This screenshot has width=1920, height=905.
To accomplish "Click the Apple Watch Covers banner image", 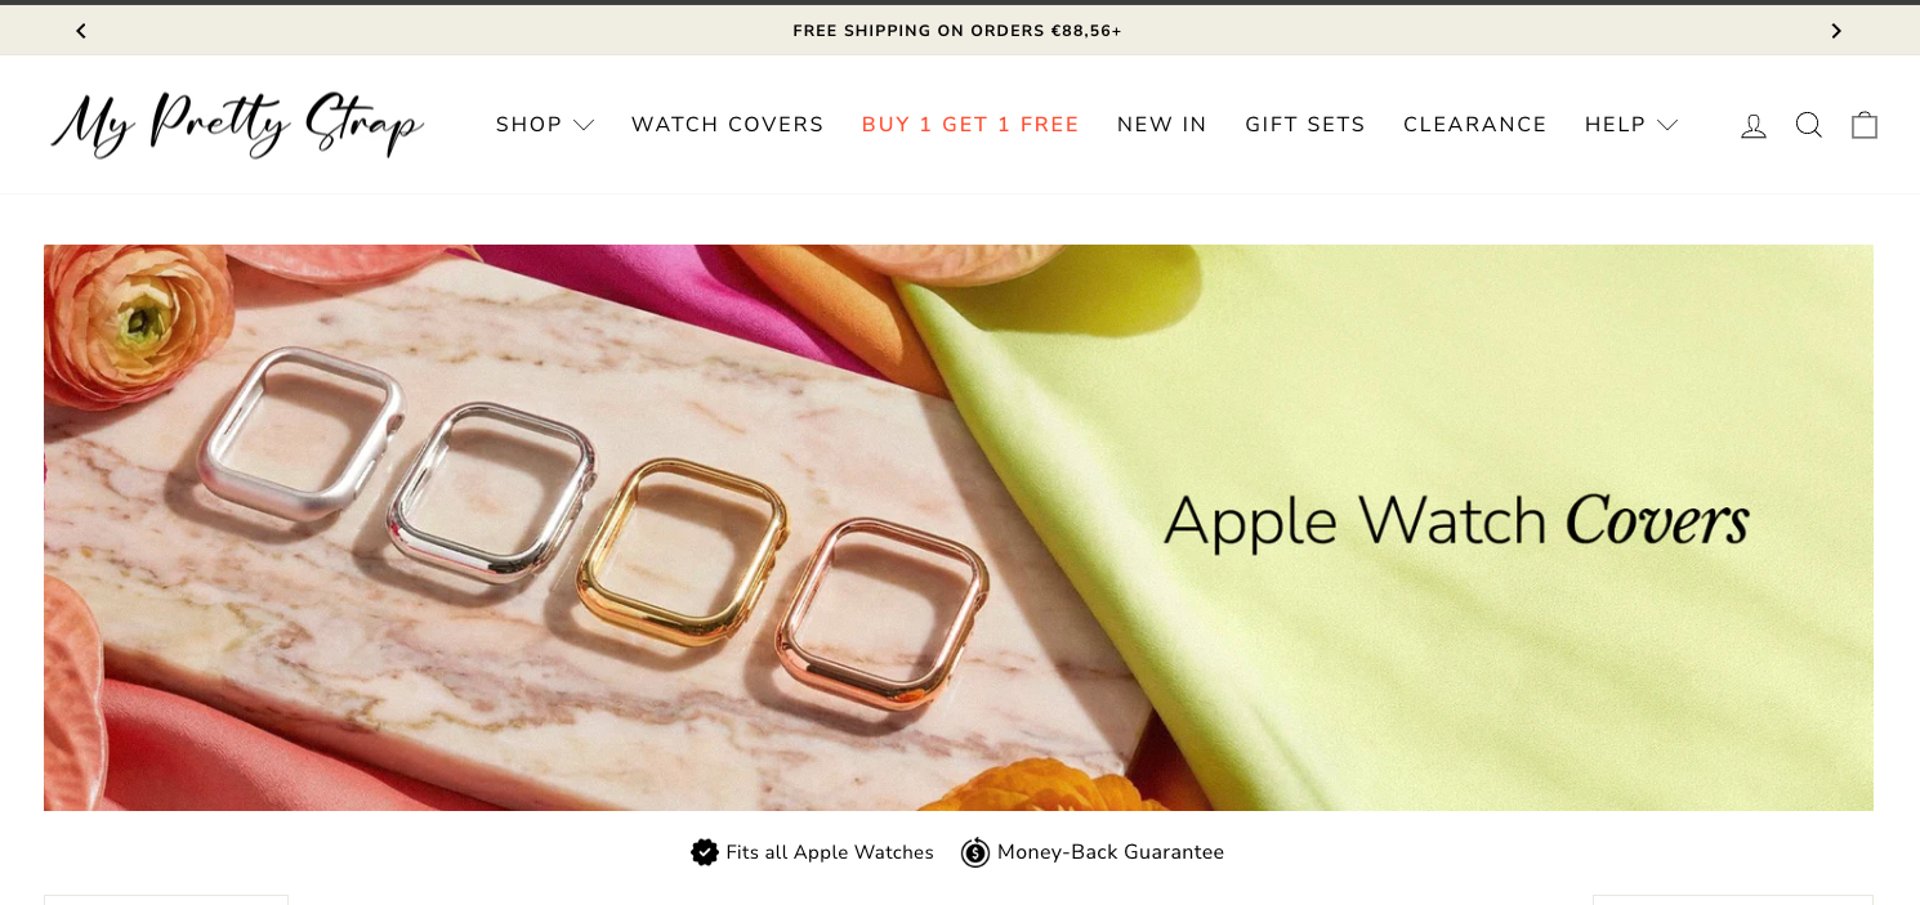I will click(x=958, y=527).
